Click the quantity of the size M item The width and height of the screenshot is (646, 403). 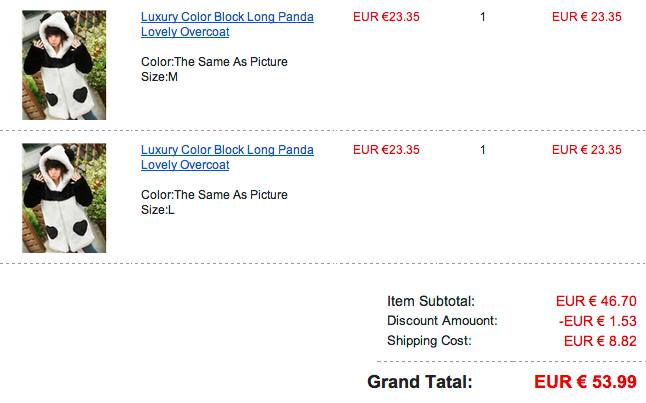[x=483, y=17]
